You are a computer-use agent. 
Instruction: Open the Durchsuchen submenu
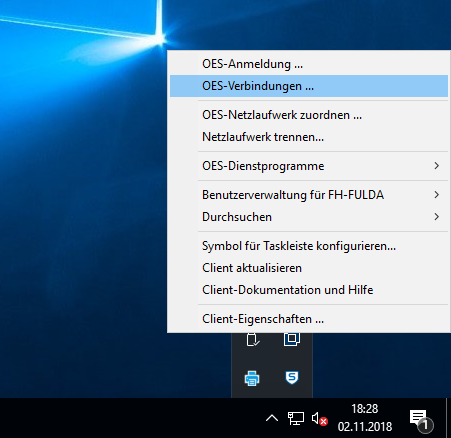309,217
